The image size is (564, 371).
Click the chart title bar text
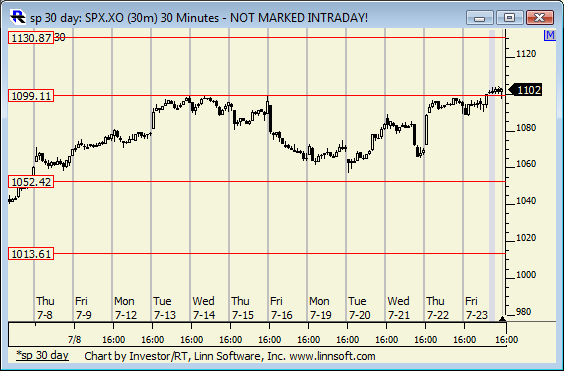(199, 18)
